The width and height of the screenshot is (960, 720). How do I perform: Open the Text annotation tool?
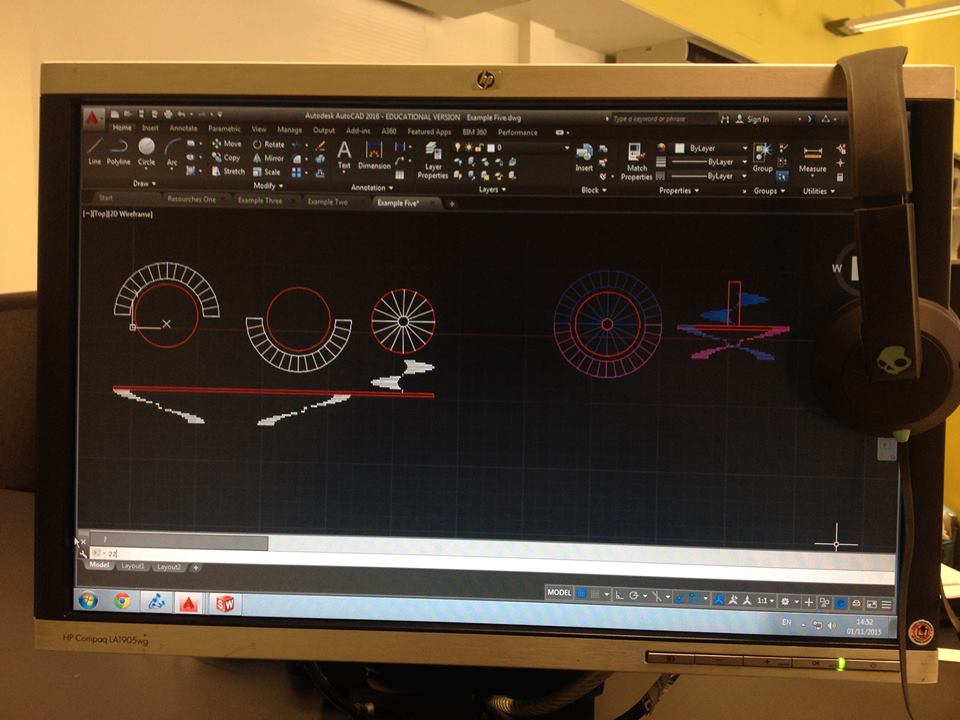click(x=344, y=155)
